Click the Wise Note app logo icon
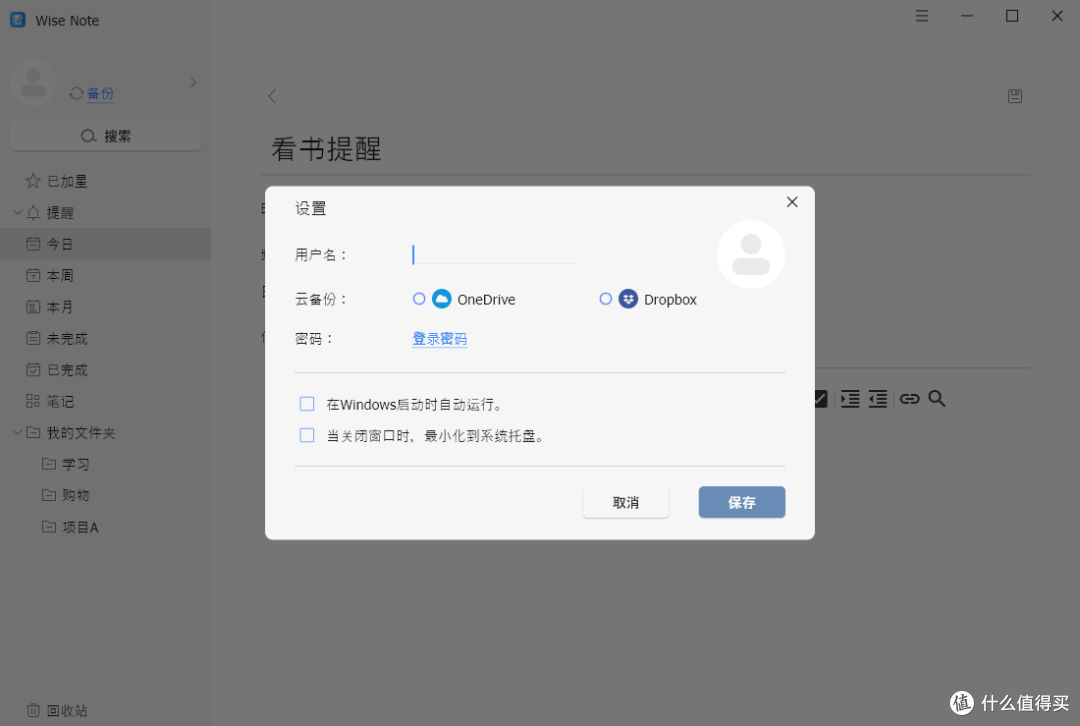Image resolution: width=1080 pixels, height=726 pixels. (x=18, y=20)
